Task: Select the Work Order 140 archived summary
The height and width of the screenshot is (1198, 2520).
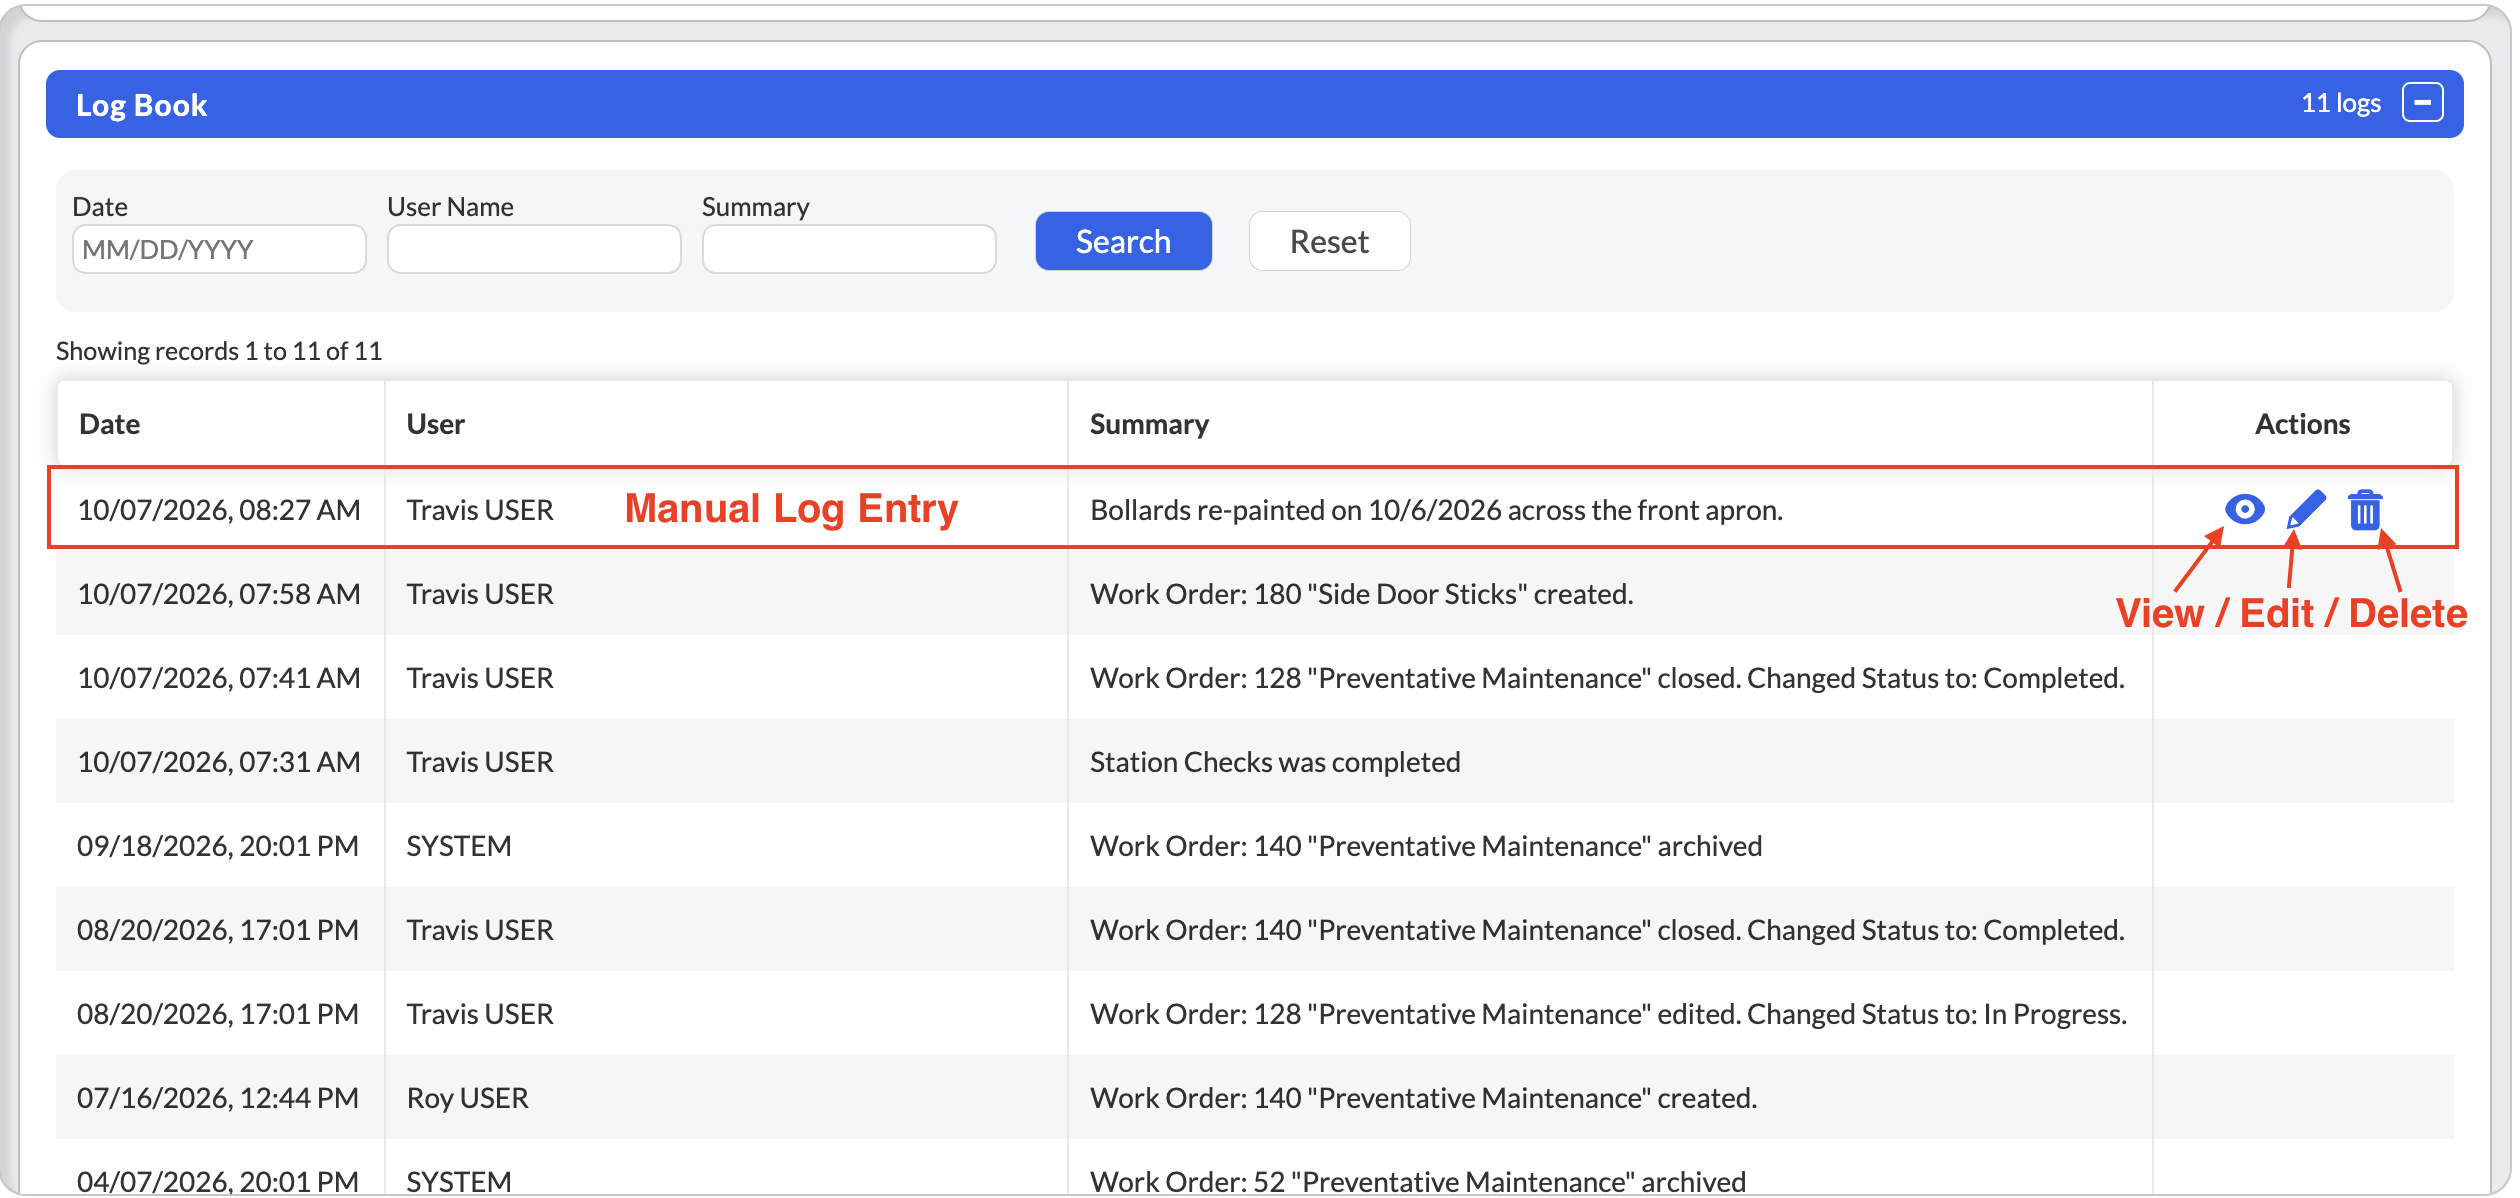Action: tap(1426, 846)
